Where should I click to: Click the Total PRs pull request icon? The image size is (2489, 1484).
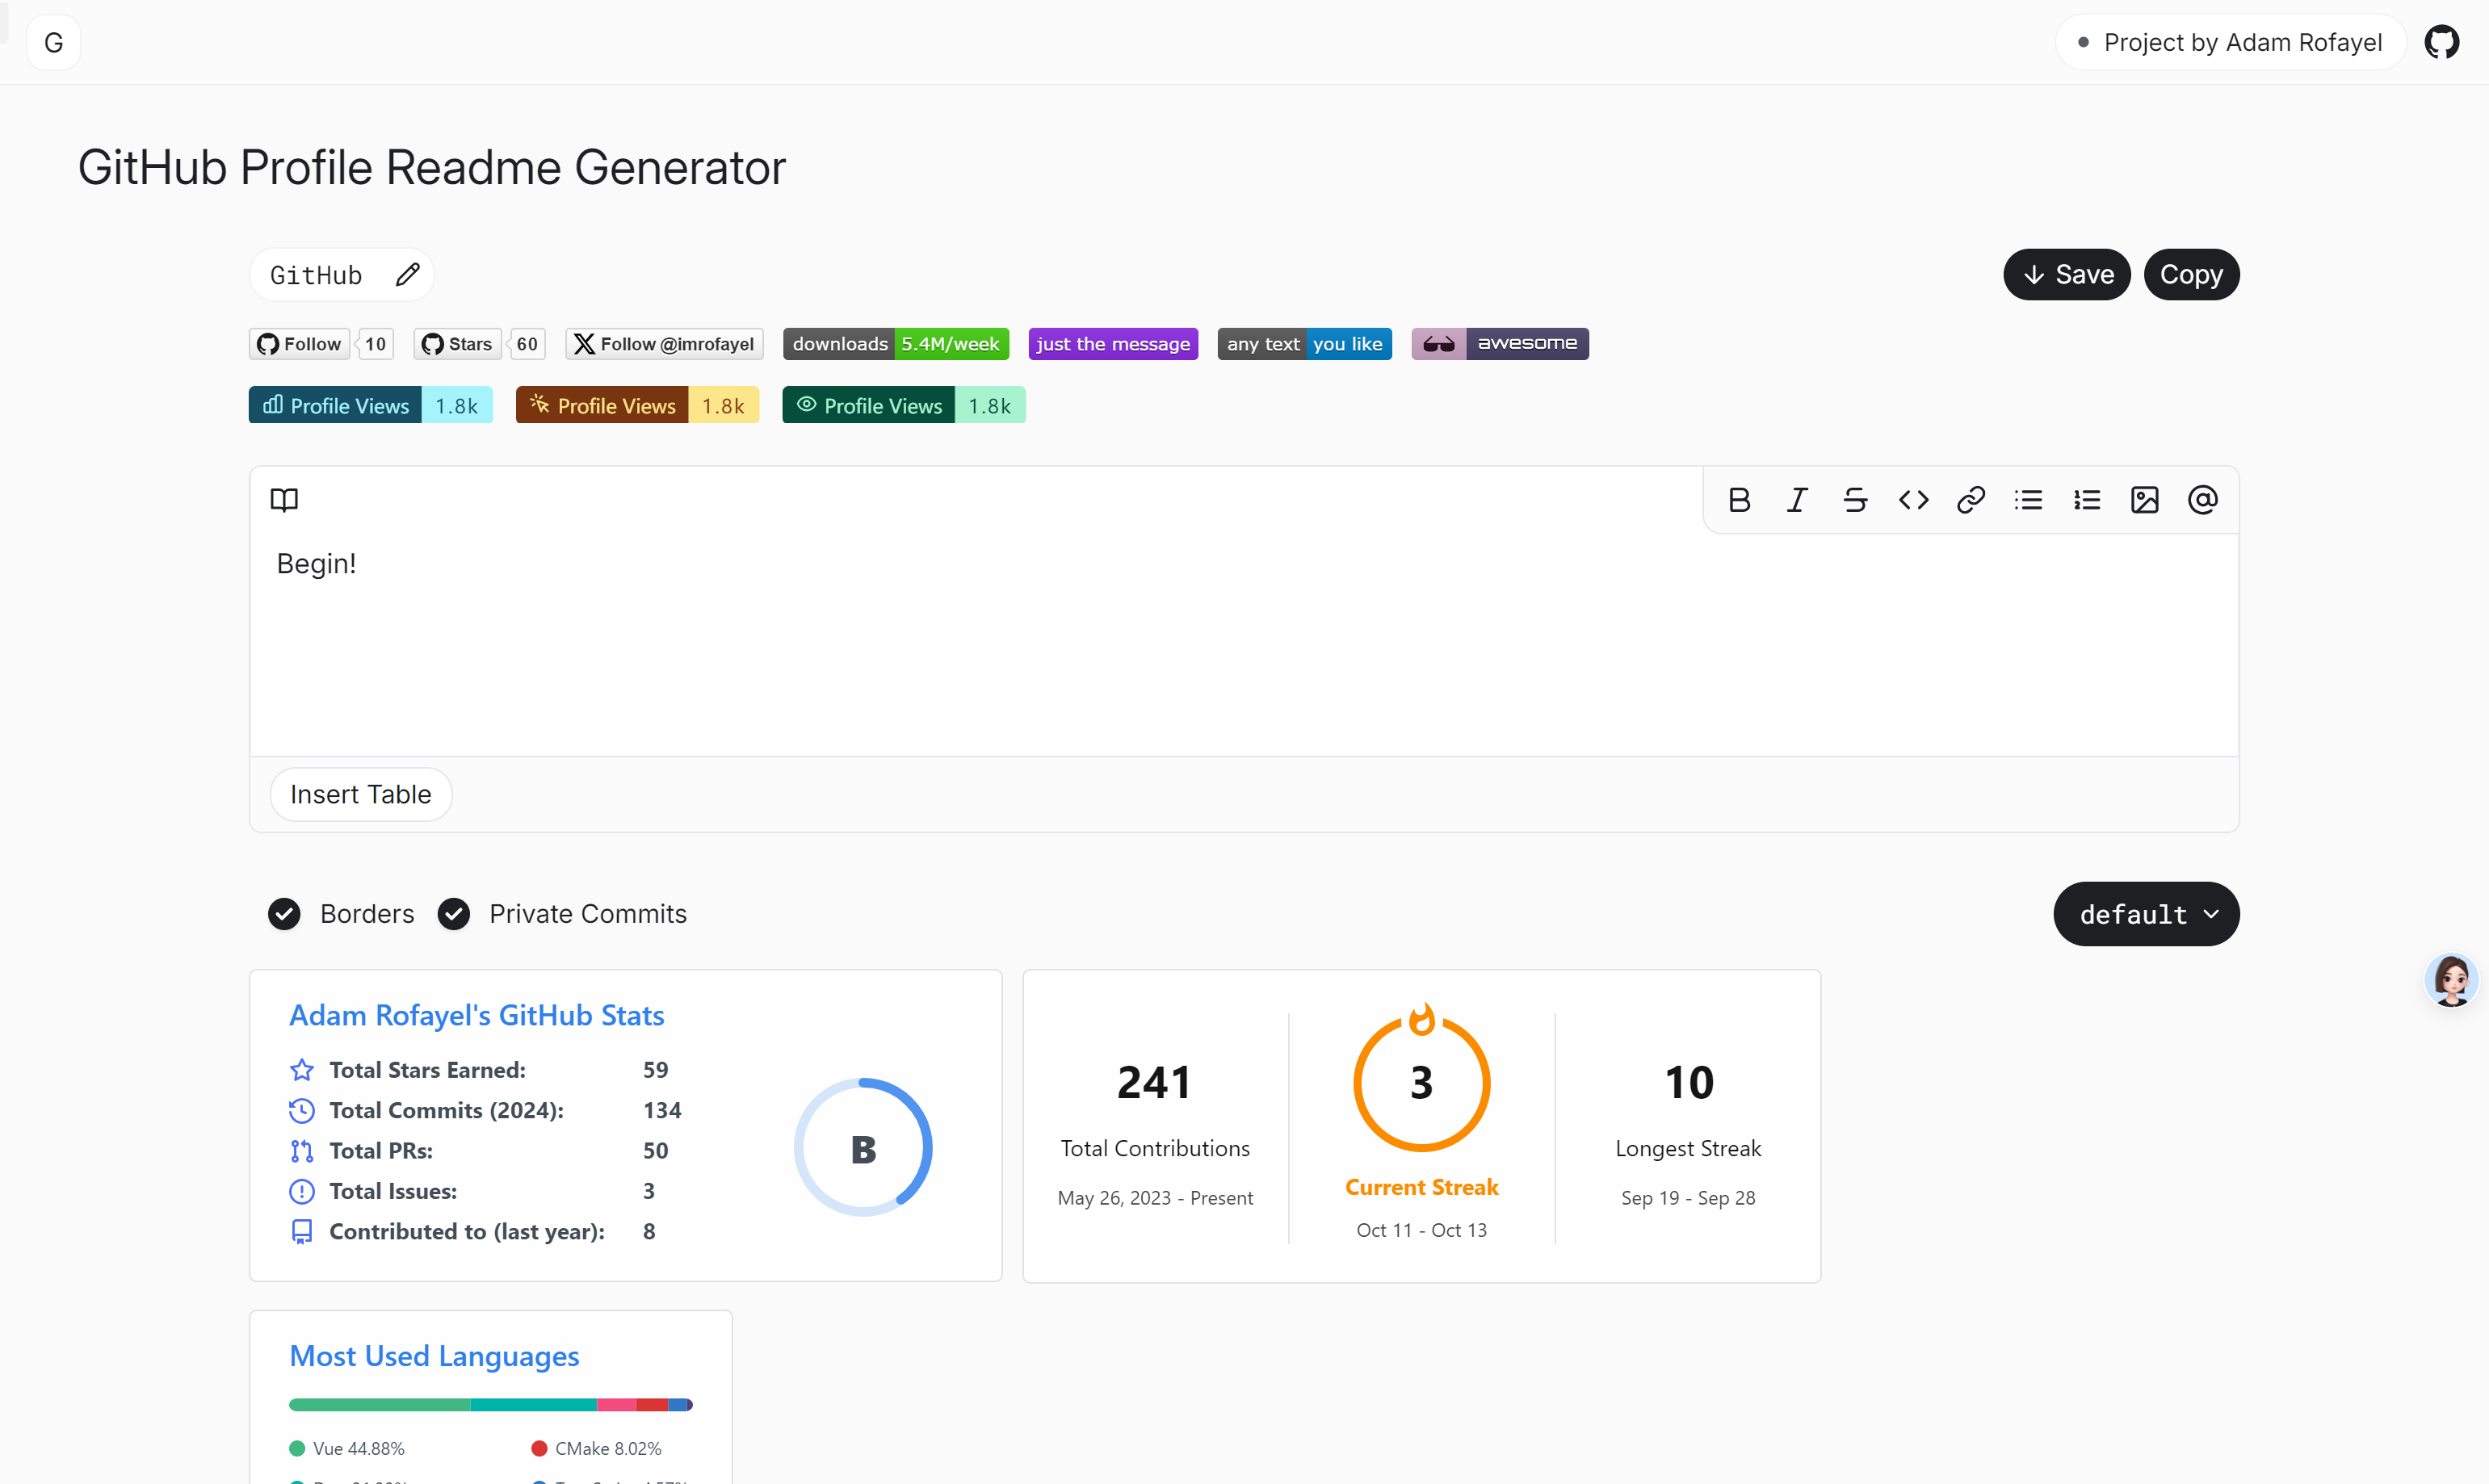click(x=301, y=1151)
